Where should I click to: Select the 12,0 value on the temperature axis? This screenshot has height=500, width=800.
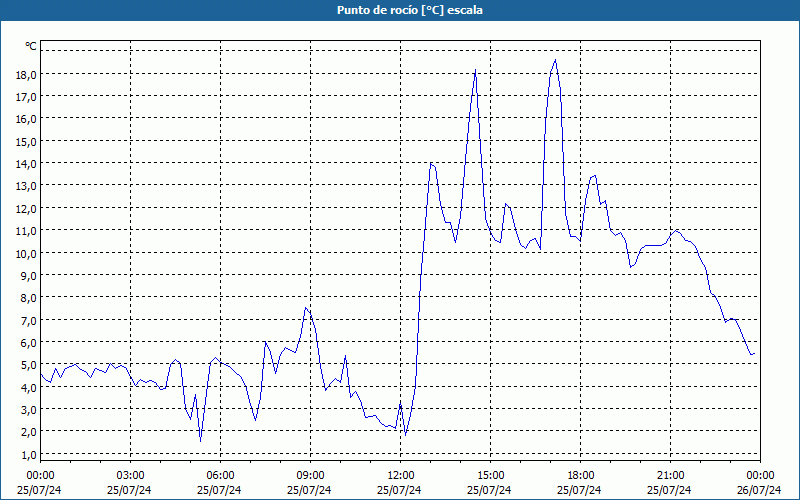tap(27, 208)
